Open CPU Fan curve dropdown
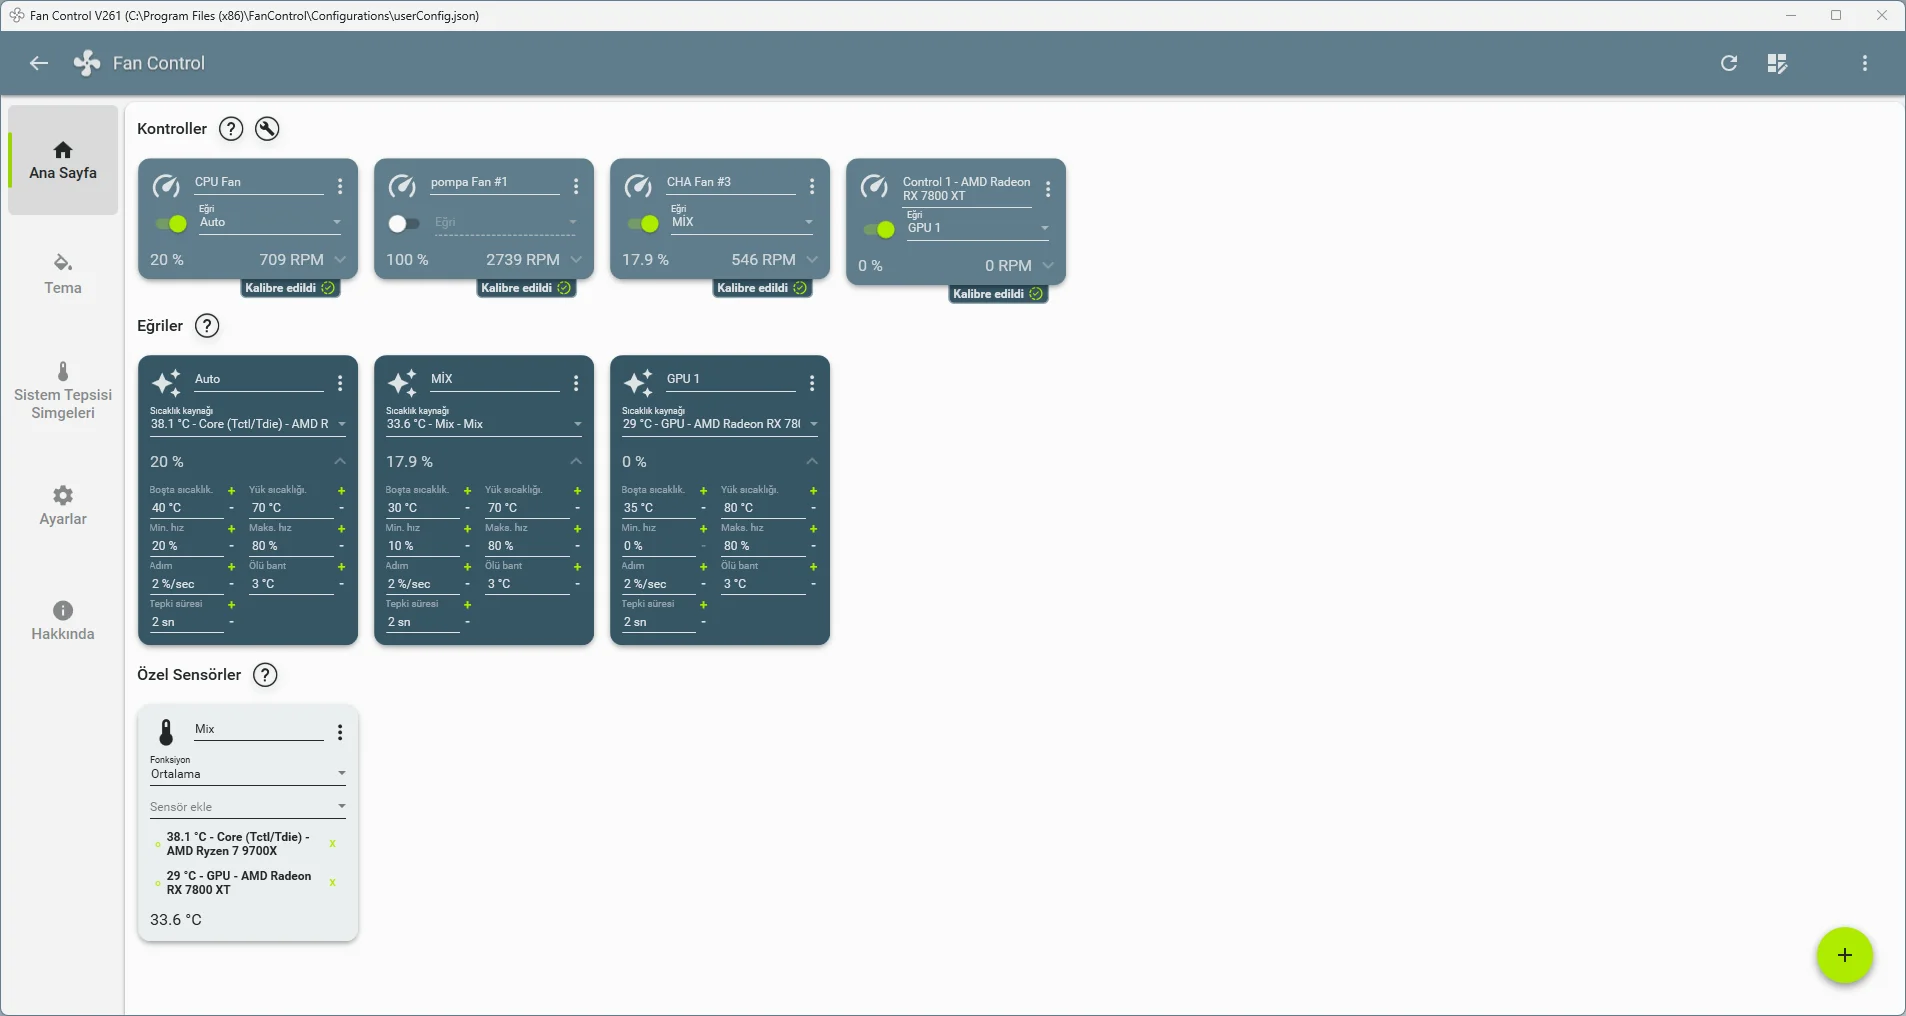Screen dimensions: 1906x1016 [x=270, y=222]
